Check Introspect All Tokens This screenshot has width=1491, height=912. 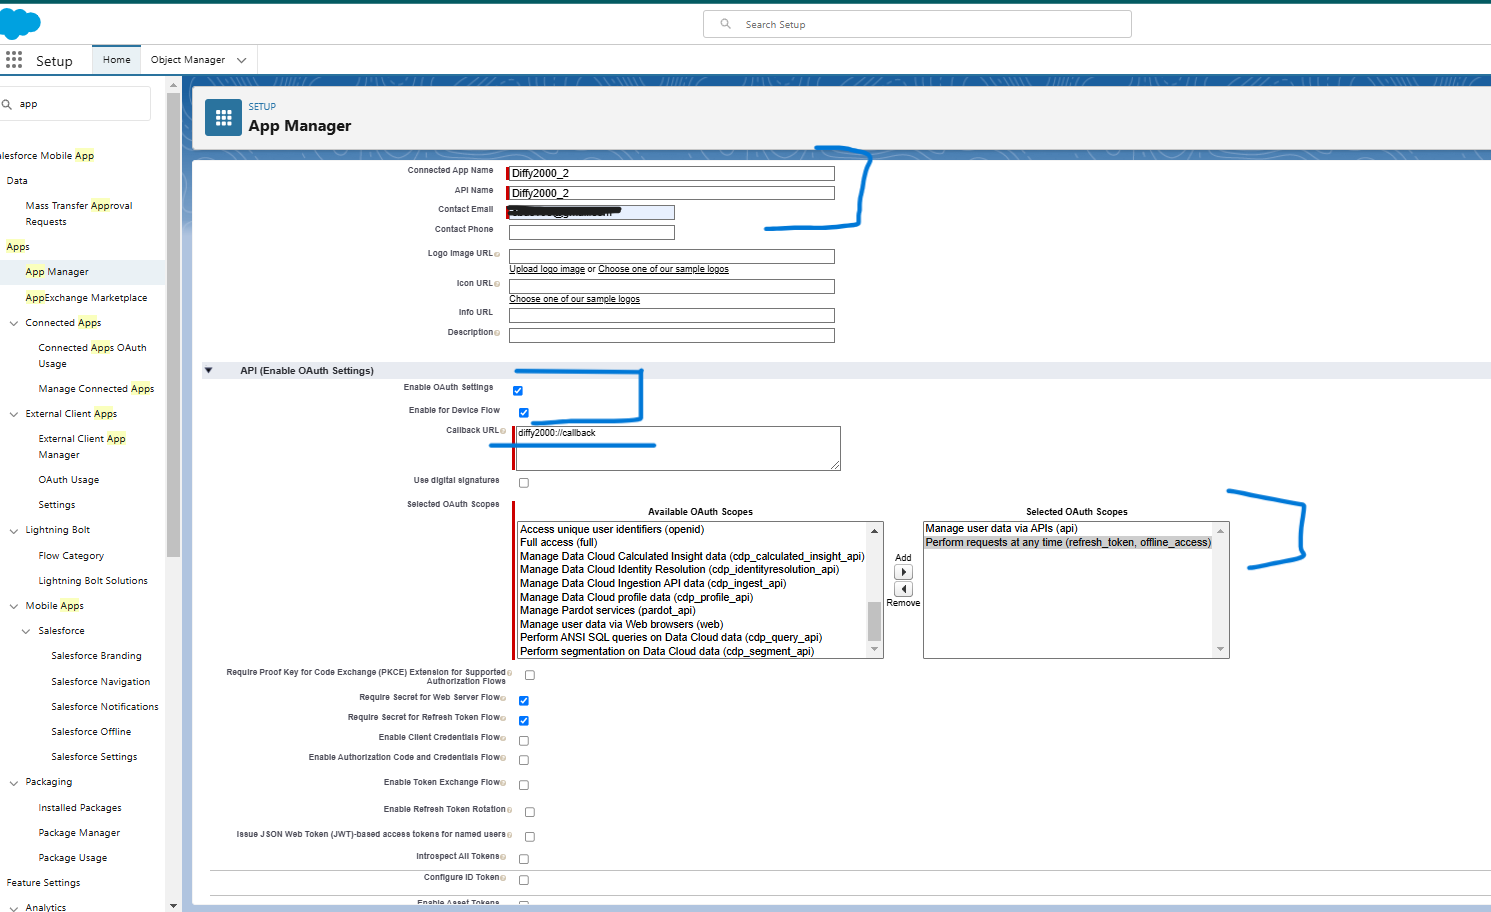(x=524, y=859)
